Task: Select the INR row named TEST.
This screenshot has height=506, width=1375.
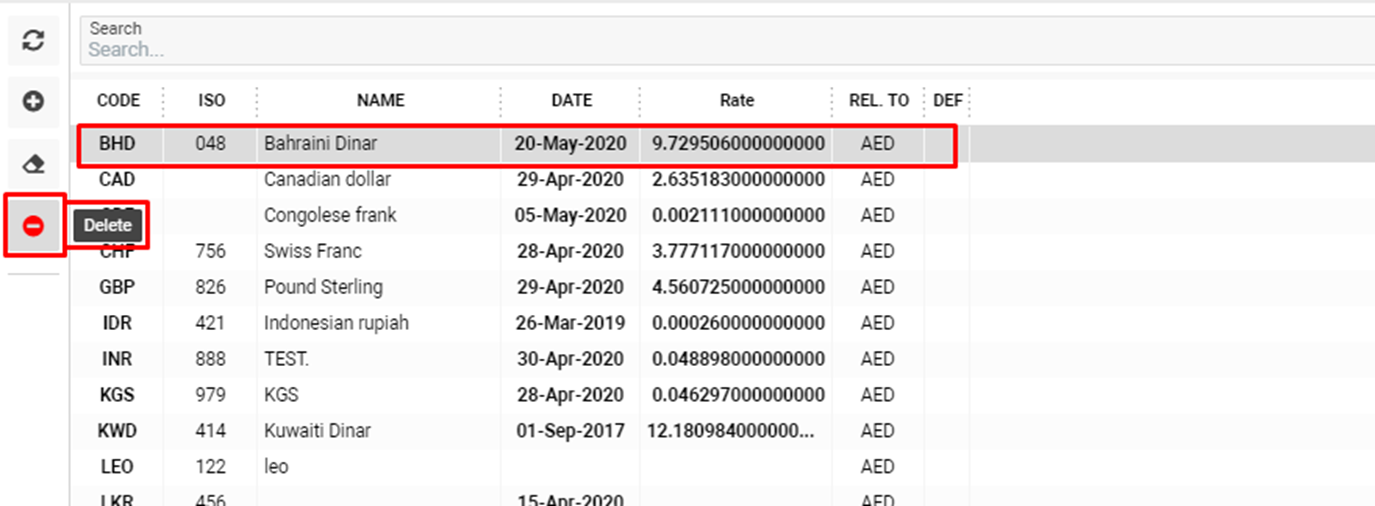Action: (x=286, y=359)
